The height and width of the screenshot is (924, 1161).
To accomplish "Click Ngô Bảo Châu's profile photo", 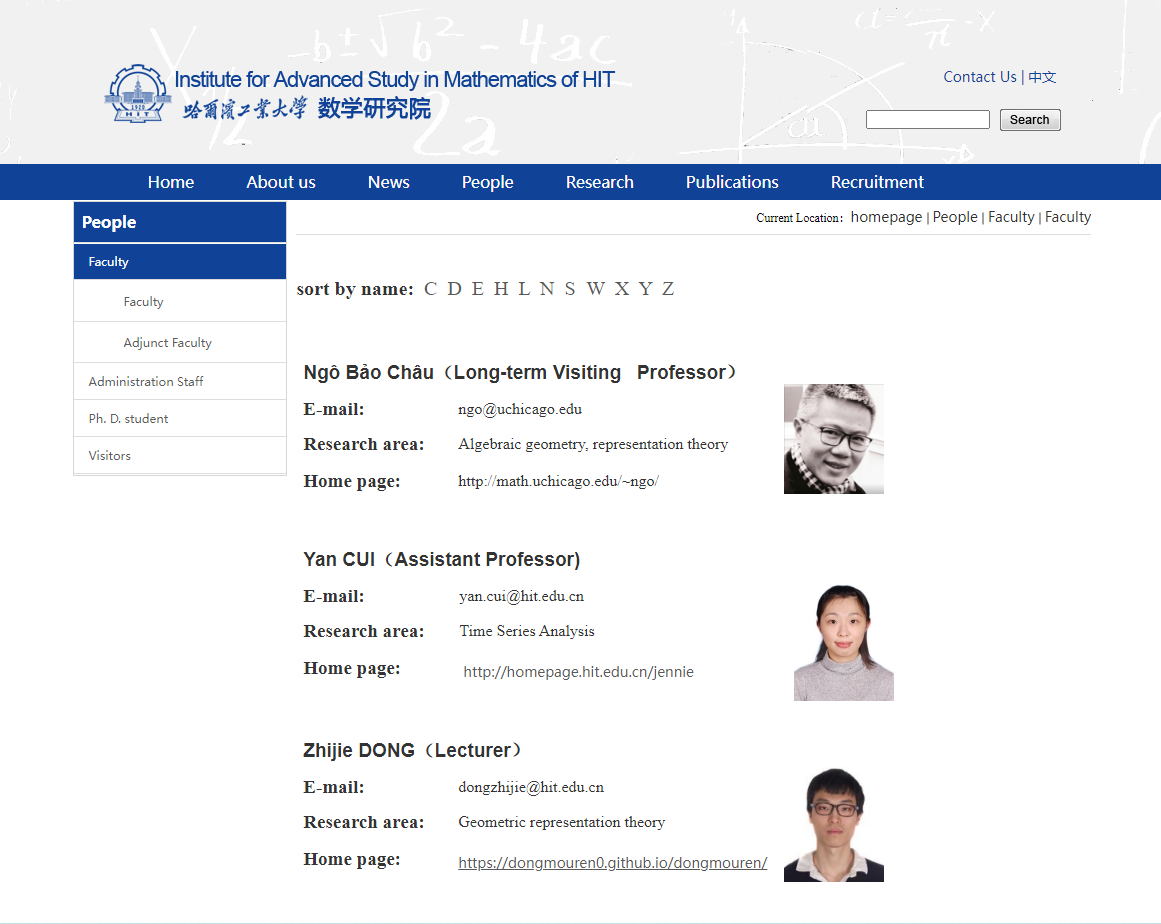I will 833,439.
